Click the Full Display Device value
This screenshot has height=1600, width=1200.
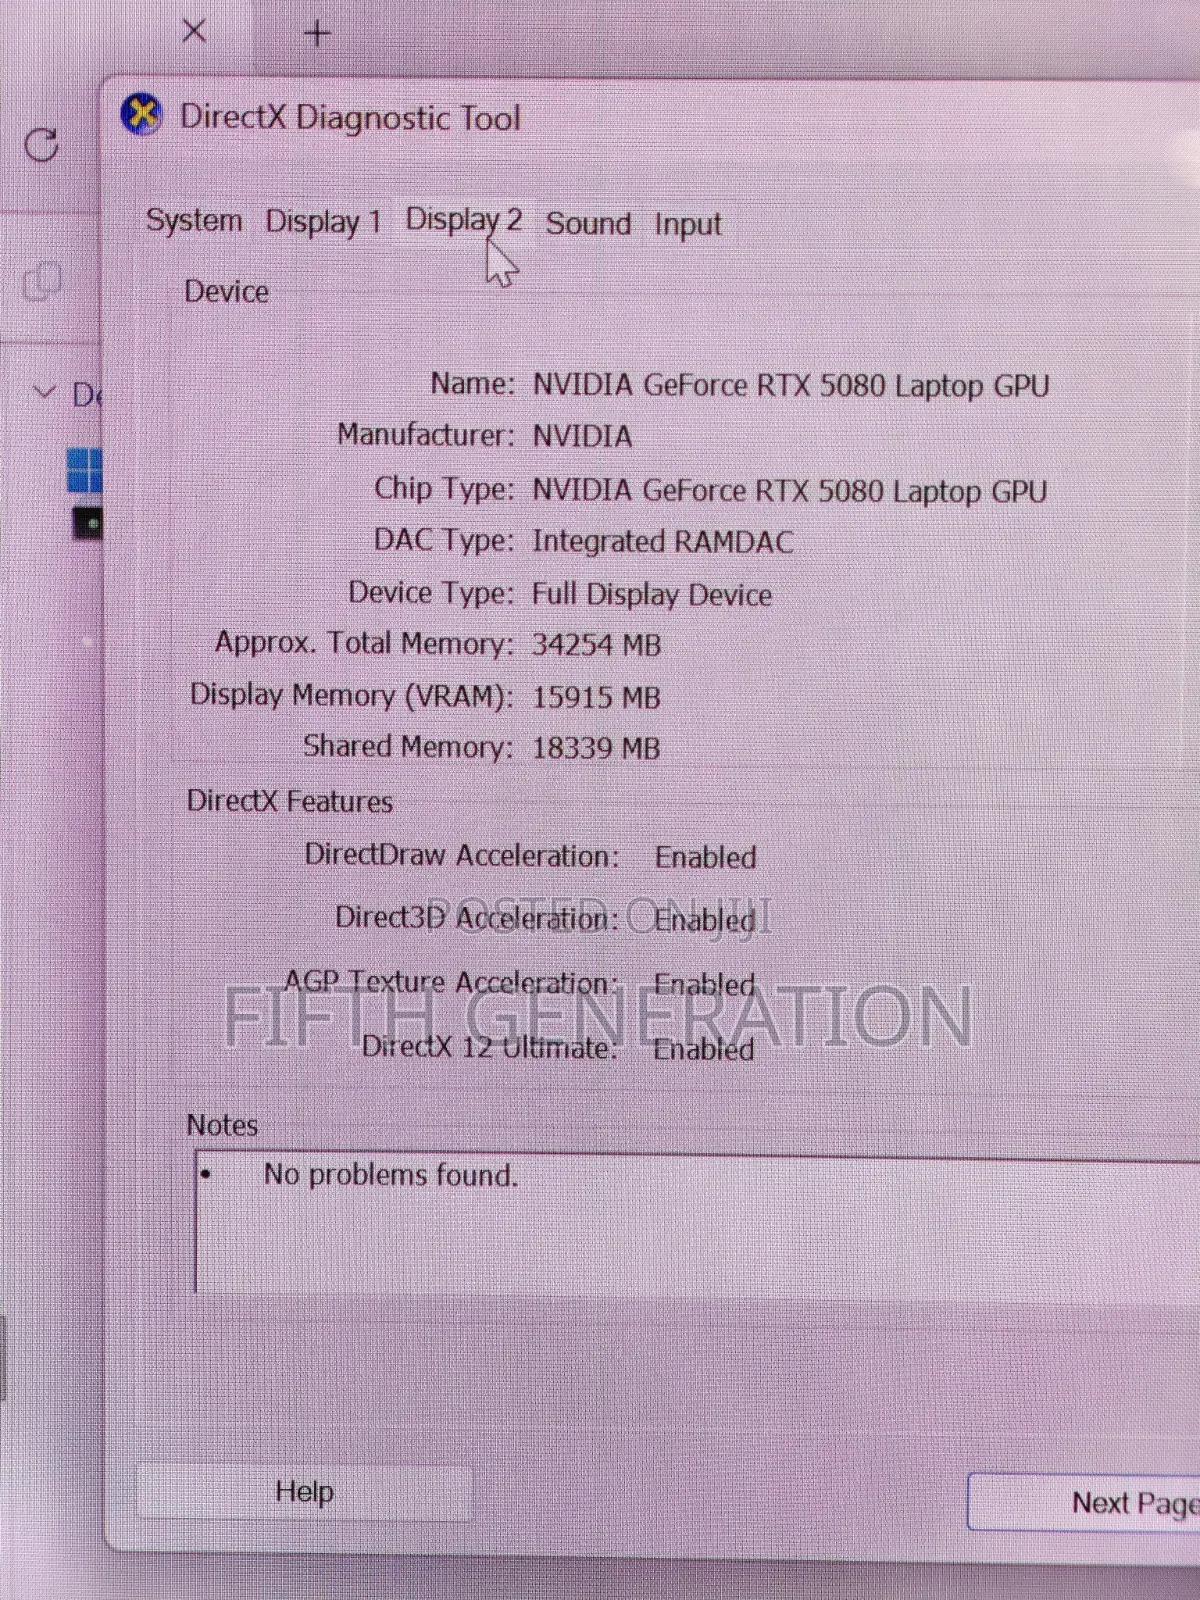pos(652,595)
